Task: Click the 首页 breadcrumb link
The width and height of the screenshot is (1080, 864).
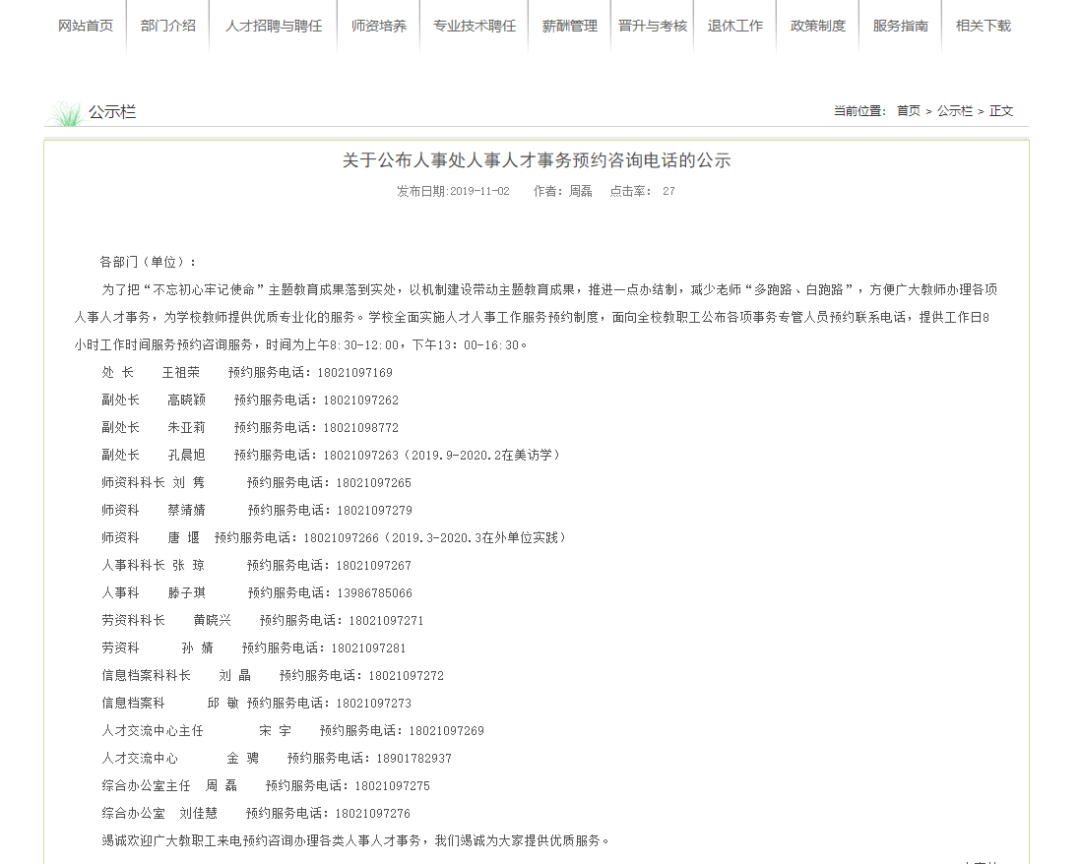Action: 908,111
